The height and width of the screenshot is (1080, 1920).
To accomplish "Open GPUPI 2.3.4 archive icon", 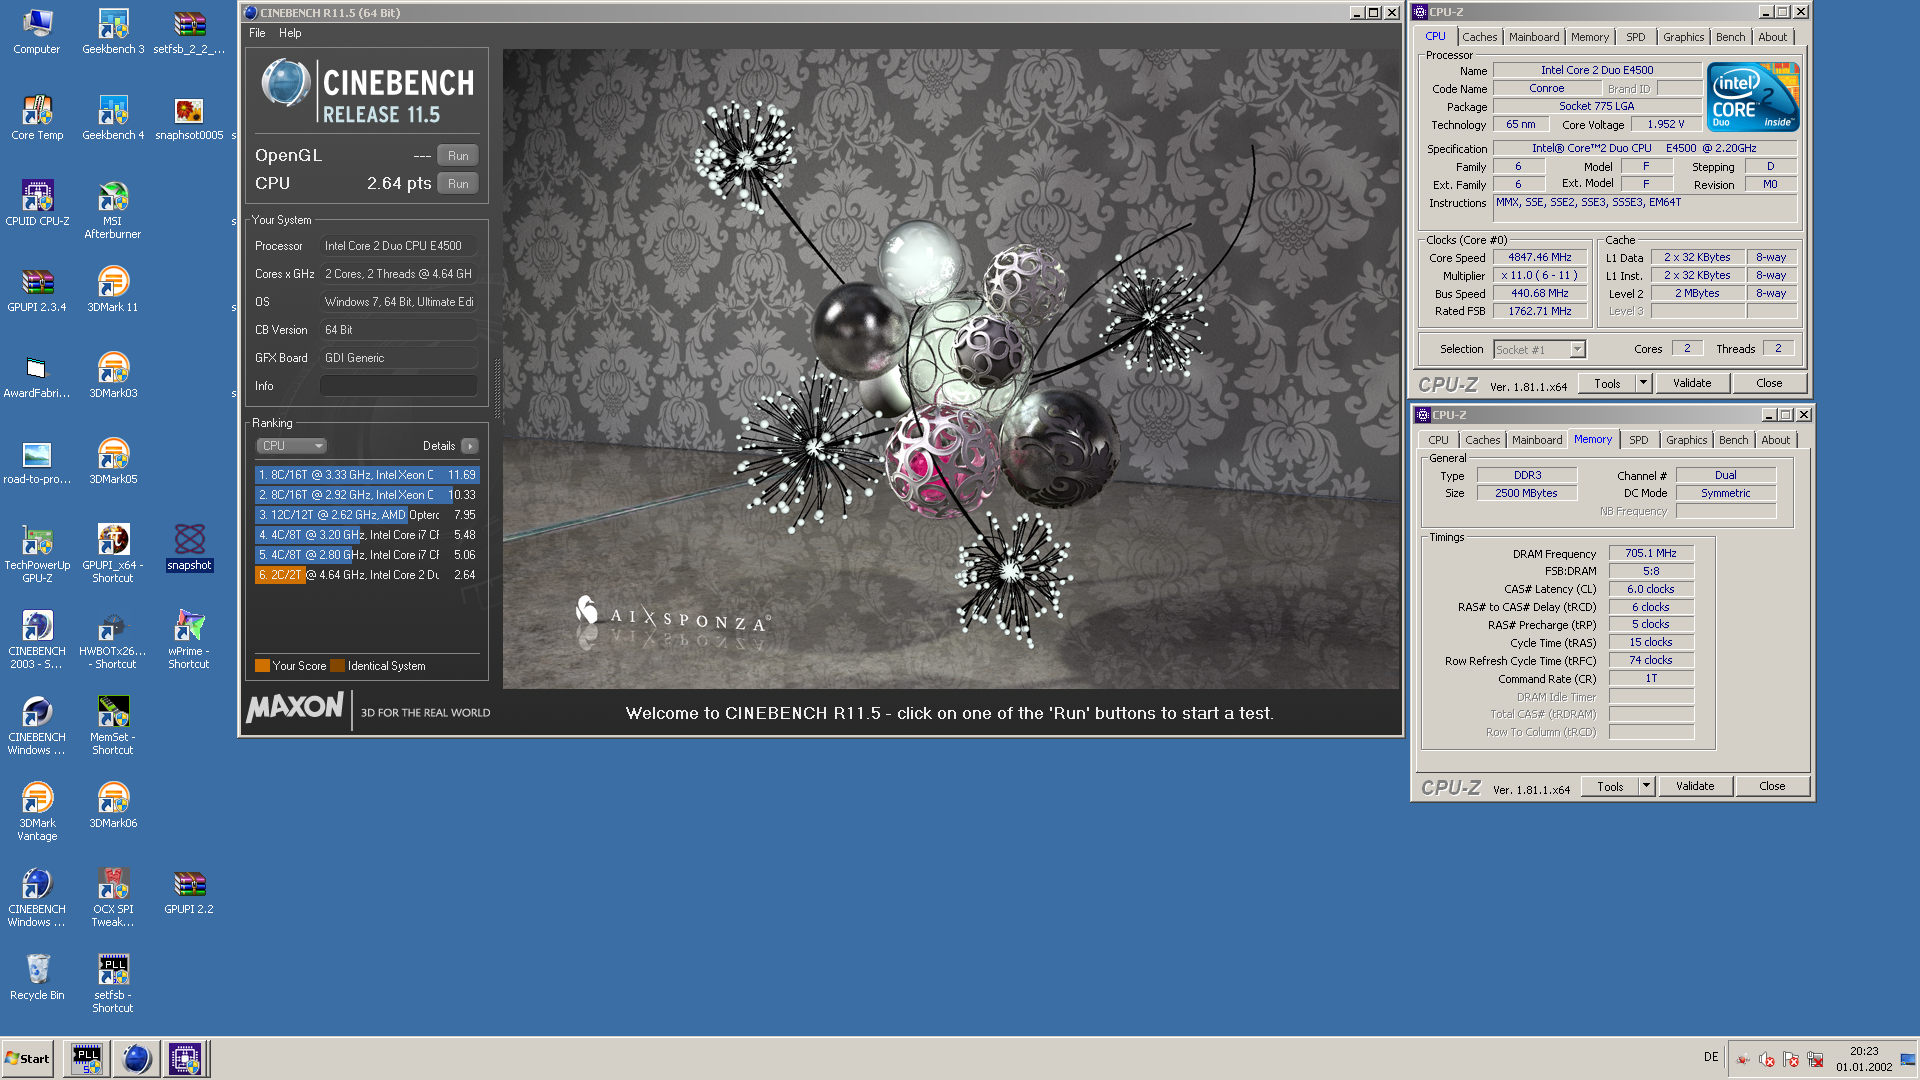I will (x=37, y=288).
